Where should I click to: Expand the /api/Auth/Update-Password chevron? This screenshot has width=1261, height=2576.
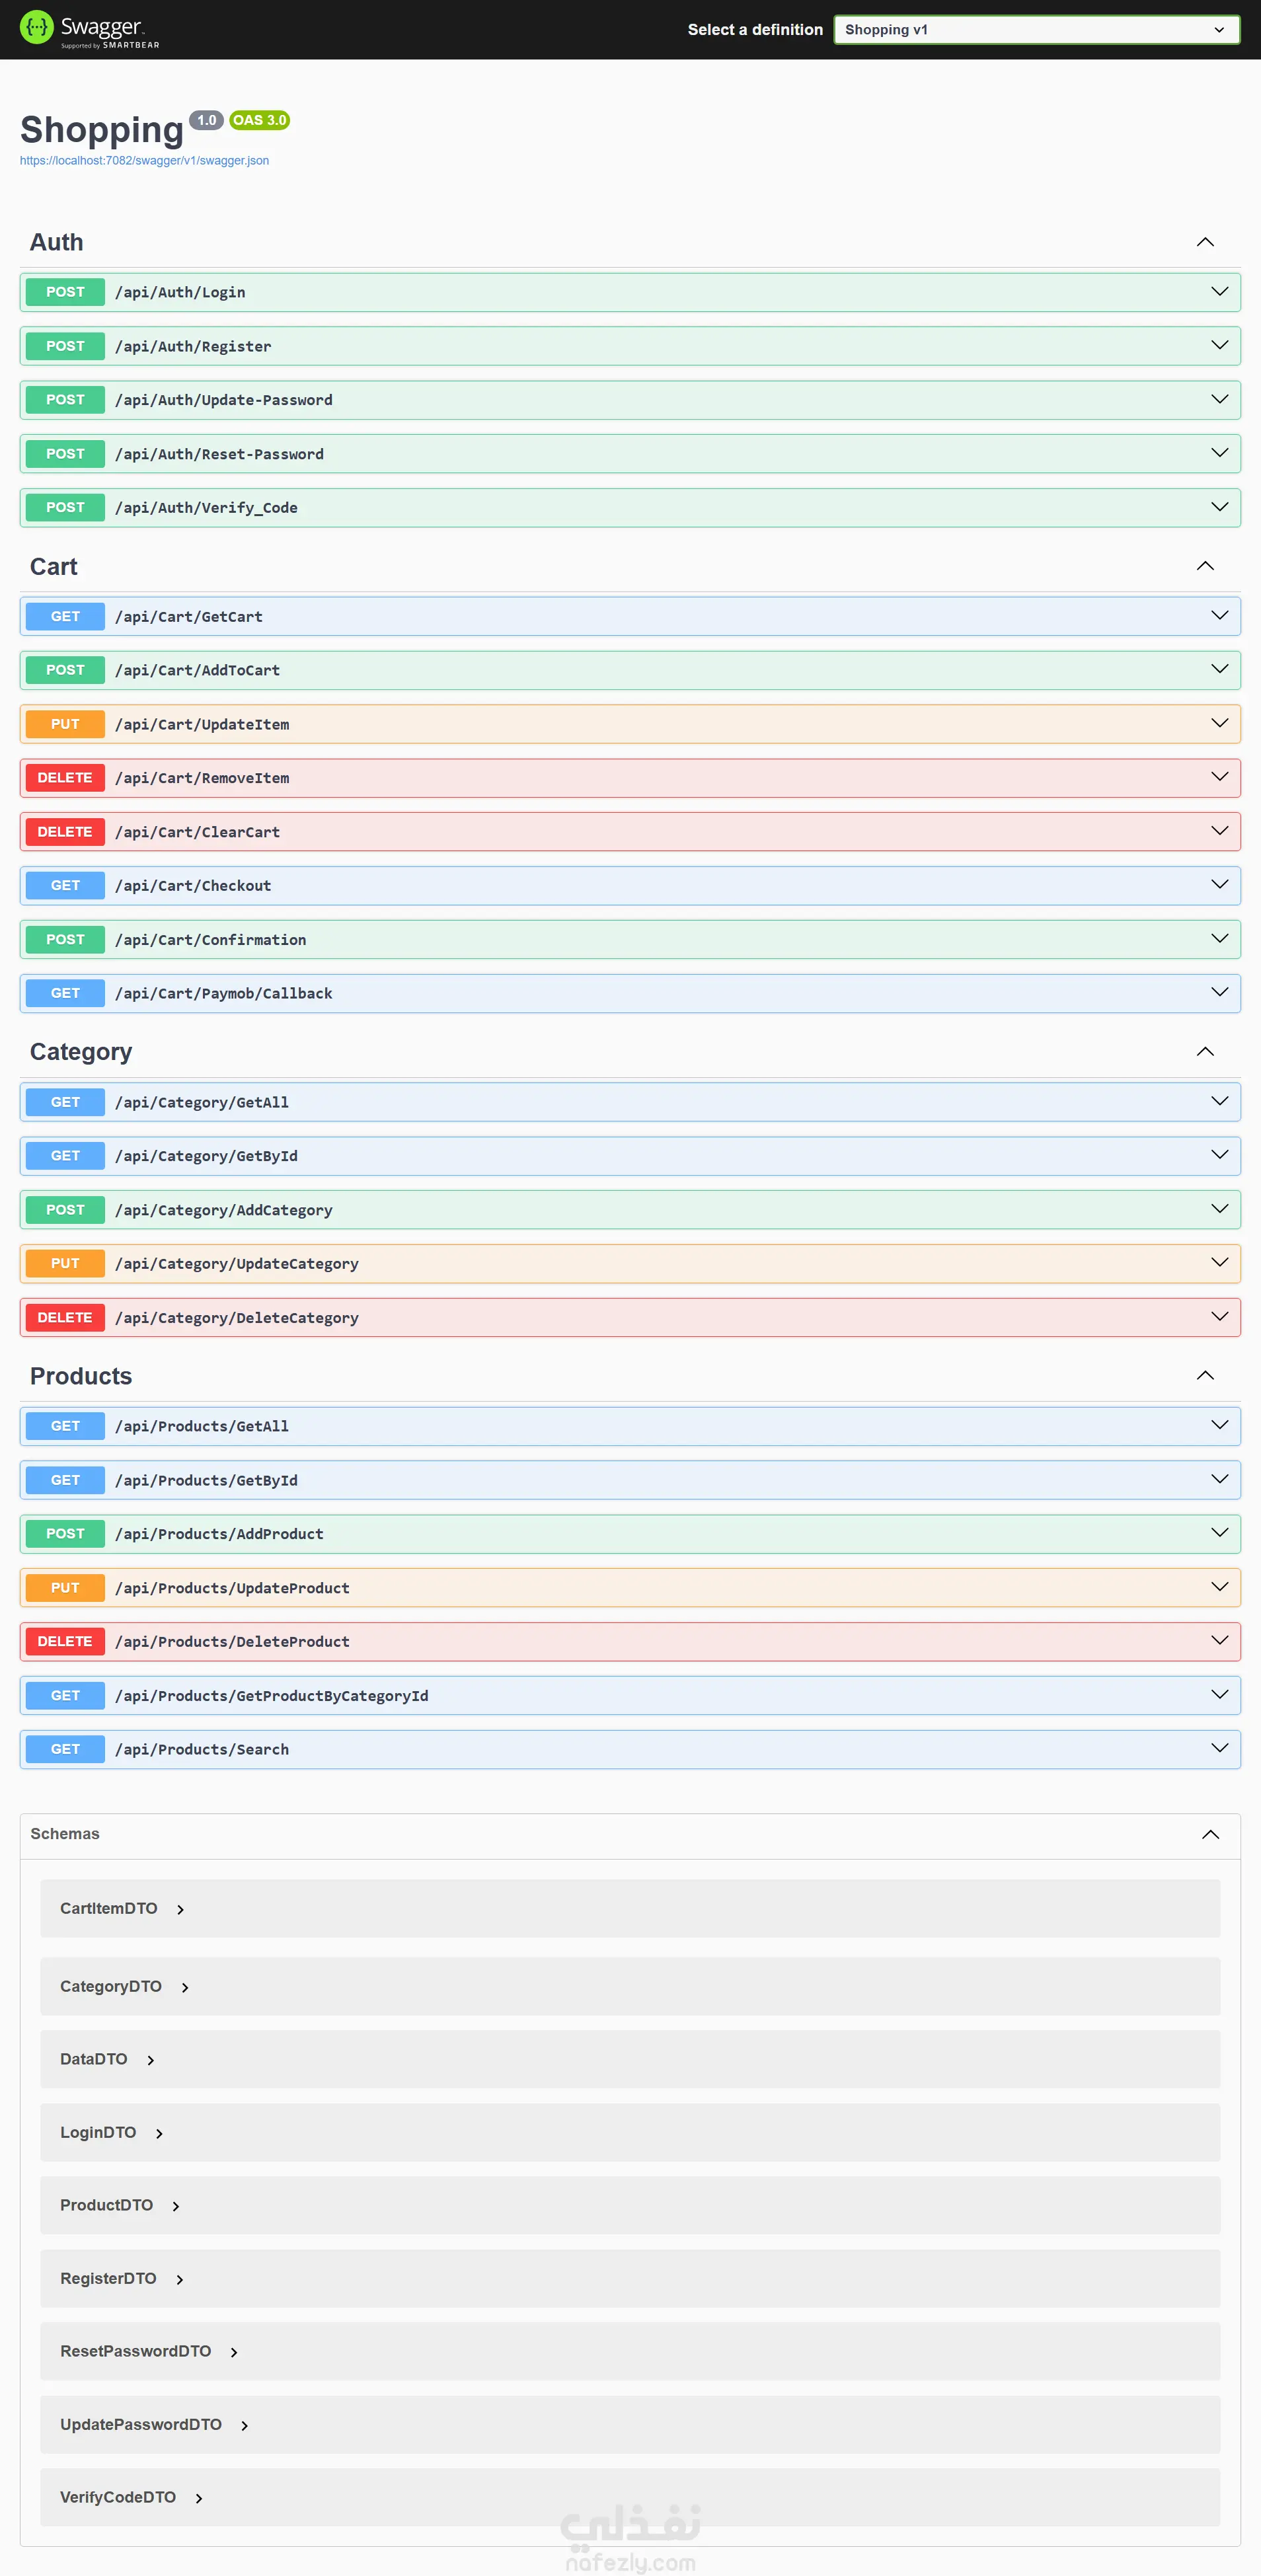[x=1219, y=399]
